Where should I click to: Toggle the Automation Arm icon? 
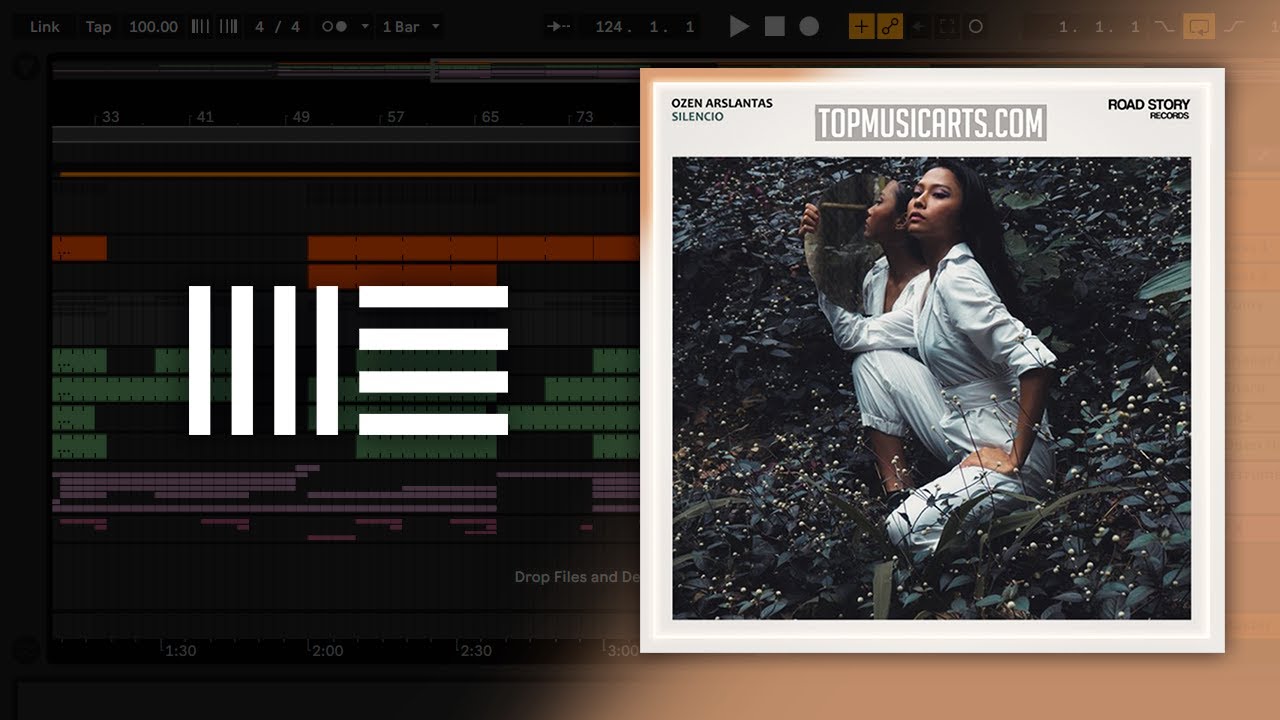pos(890,27)
